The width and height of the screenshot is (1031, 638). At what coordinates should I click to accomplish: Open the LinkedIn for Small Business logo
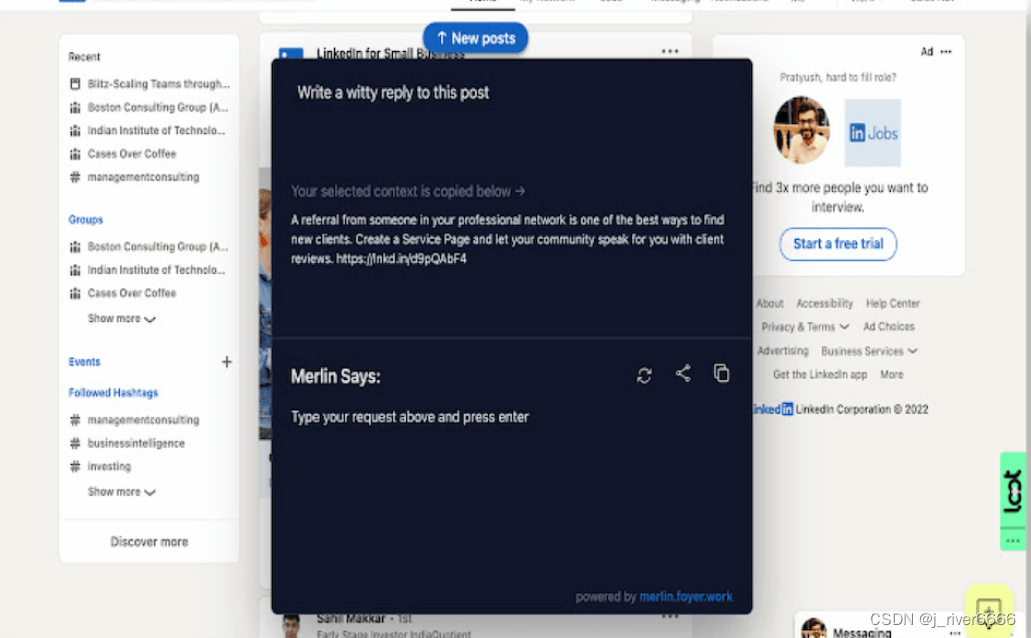coord(291,53)
